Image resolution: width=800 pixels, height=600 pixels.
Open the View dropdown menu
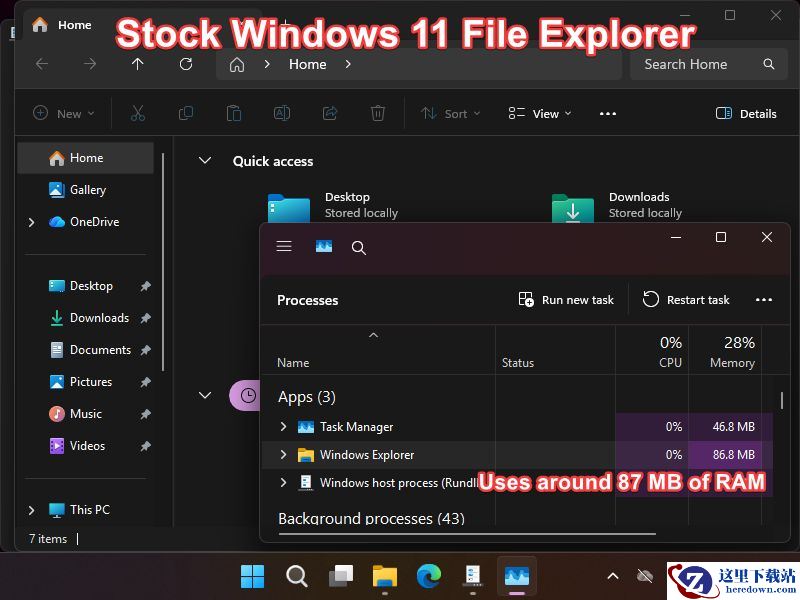coord(540,113)
